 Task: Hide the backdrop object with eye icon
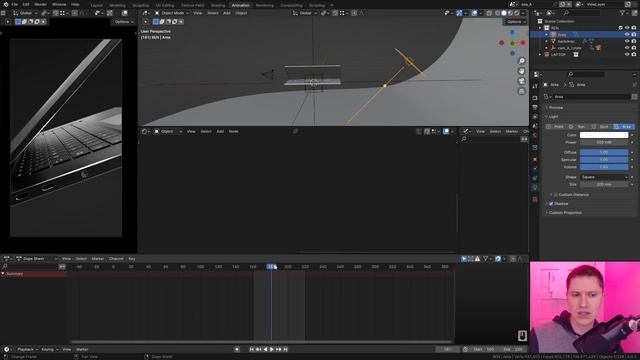click(x=627, y=41)
